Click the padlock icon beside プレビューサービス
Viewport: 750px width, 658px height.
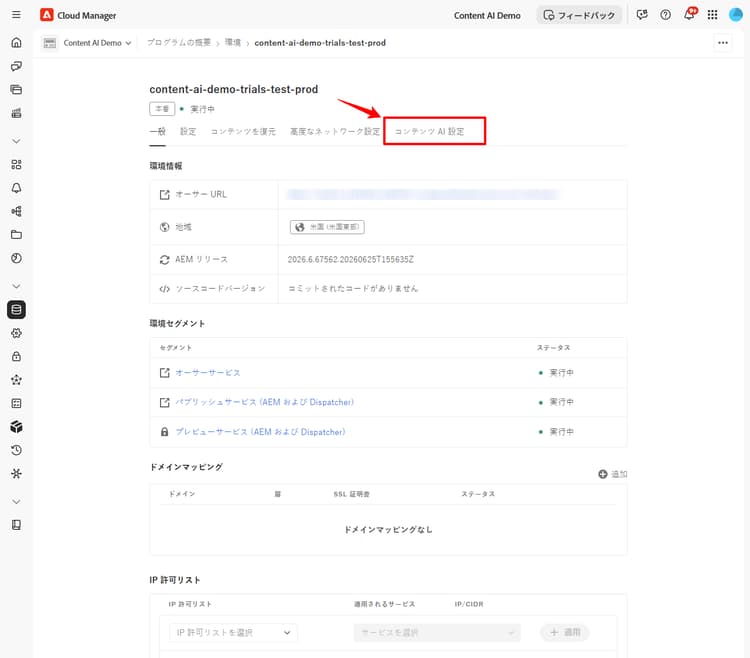tap(165, 432)
